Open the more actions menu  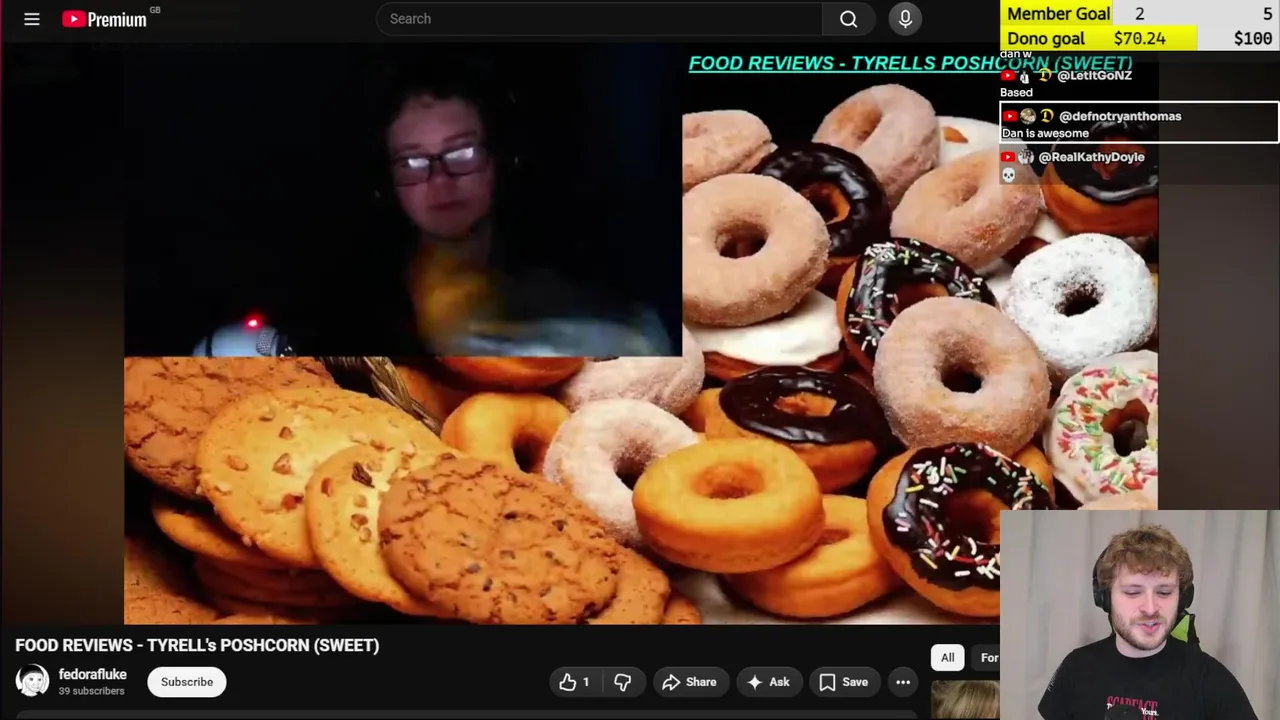[x=903, y=682]
